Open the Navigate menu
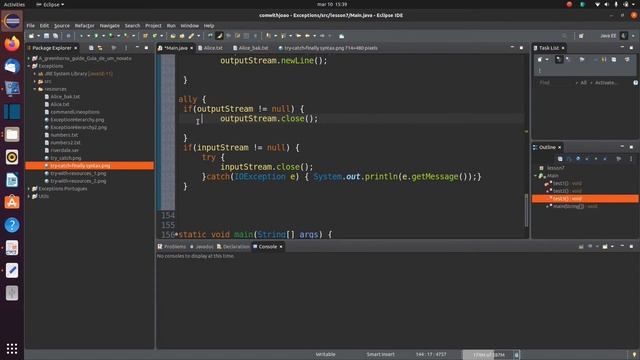Viewport: 640px width, 360px height. 110,25
